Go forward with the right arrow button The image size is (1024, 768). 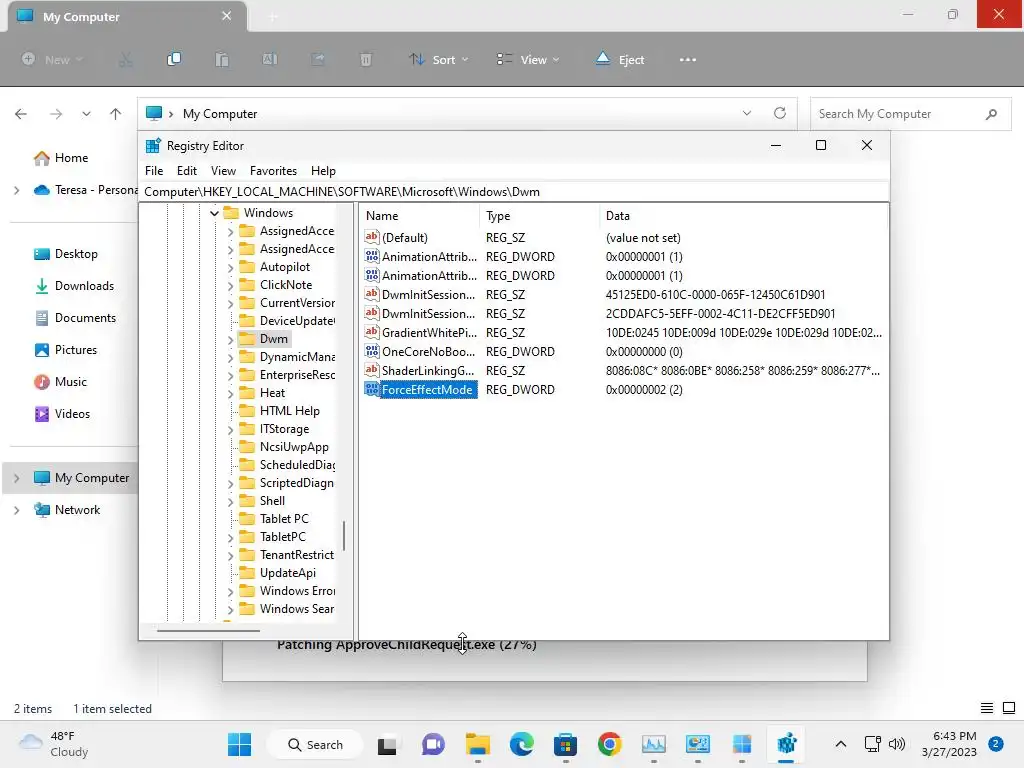tap(56, 114)
